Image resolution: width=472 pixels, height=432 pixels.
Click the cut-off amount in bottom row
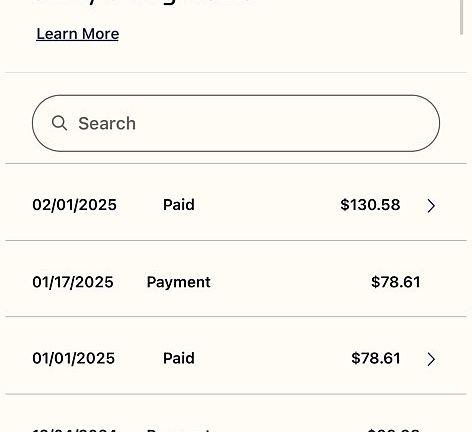(x=393, y=430)
